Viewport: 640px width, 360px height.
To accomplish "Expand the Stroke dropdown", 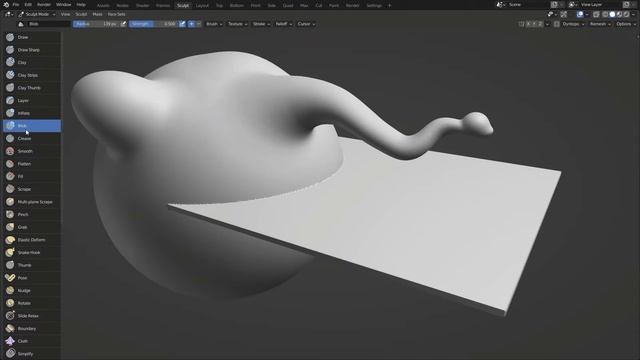I will pyautogui.click(x=262, y=24).
